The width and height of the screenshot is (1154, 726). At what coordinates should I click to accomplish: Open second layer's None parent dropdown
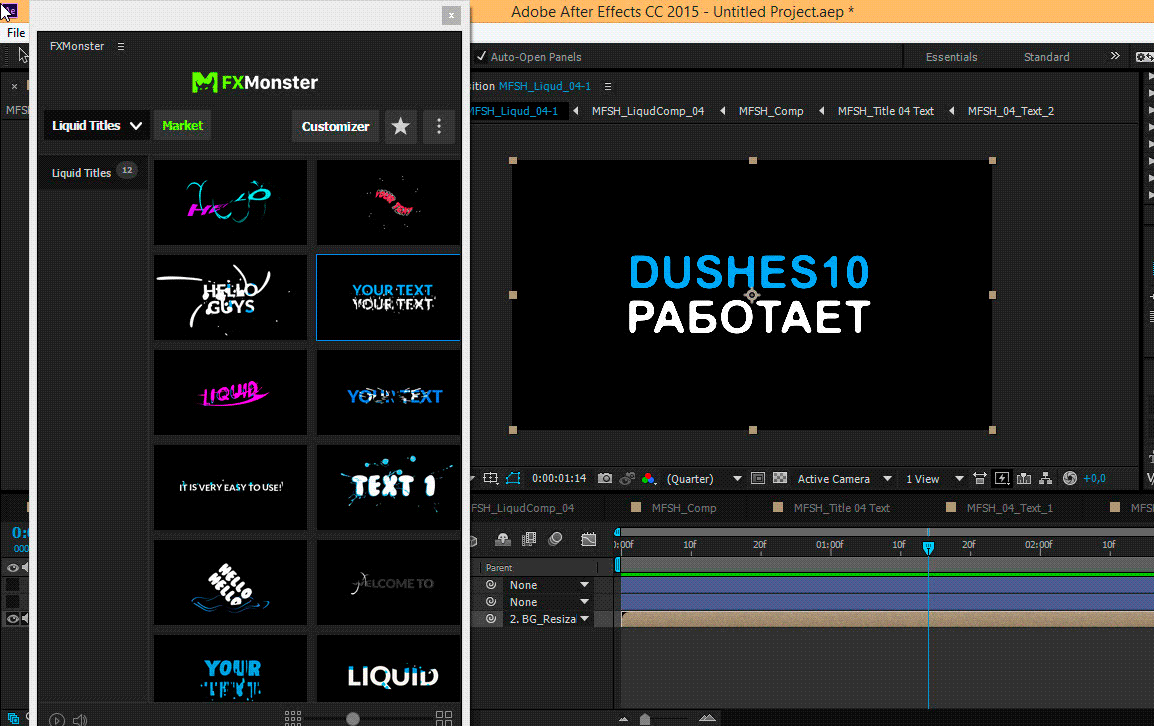click(x=549, y=602)
